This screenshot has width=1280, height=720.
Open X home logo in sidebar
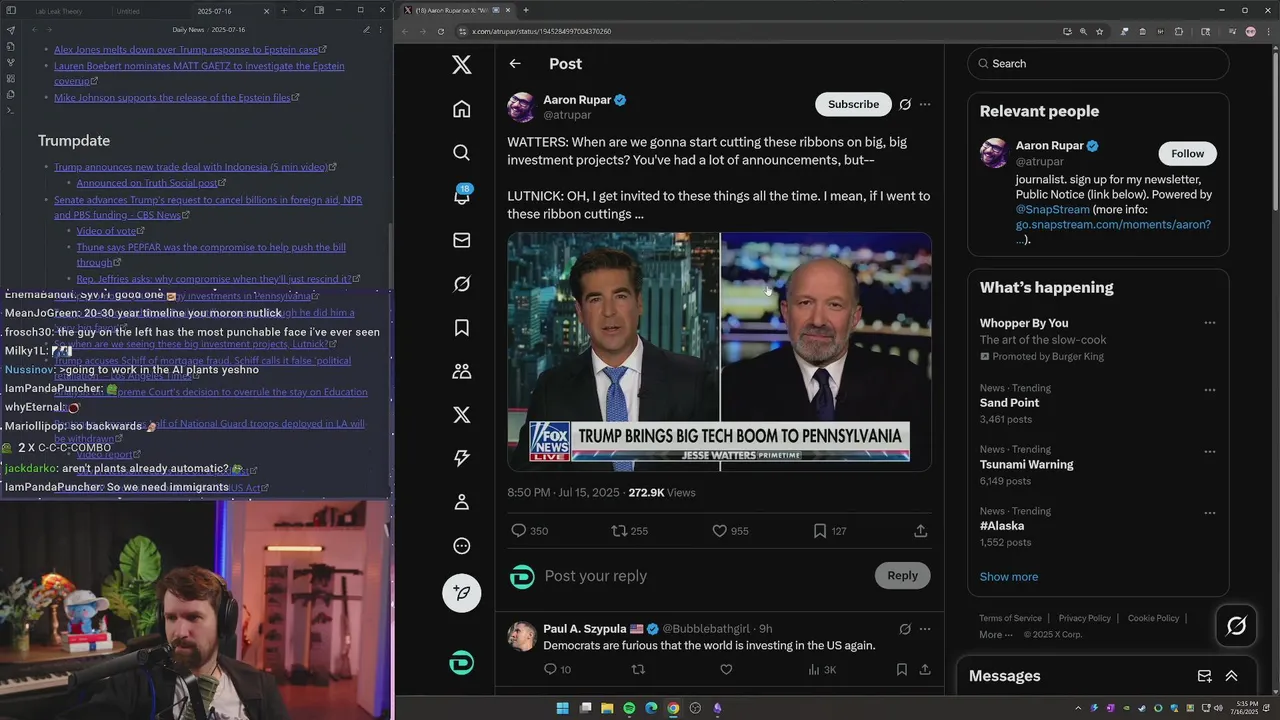point(461,64)
